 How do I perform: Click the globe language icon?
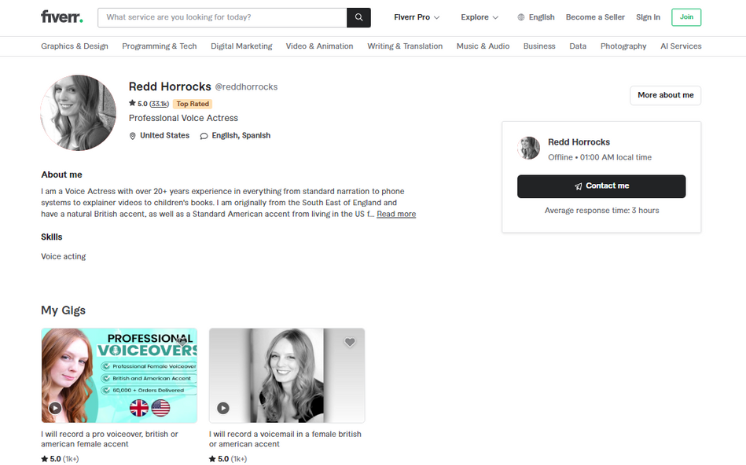(x=521, y=17)
